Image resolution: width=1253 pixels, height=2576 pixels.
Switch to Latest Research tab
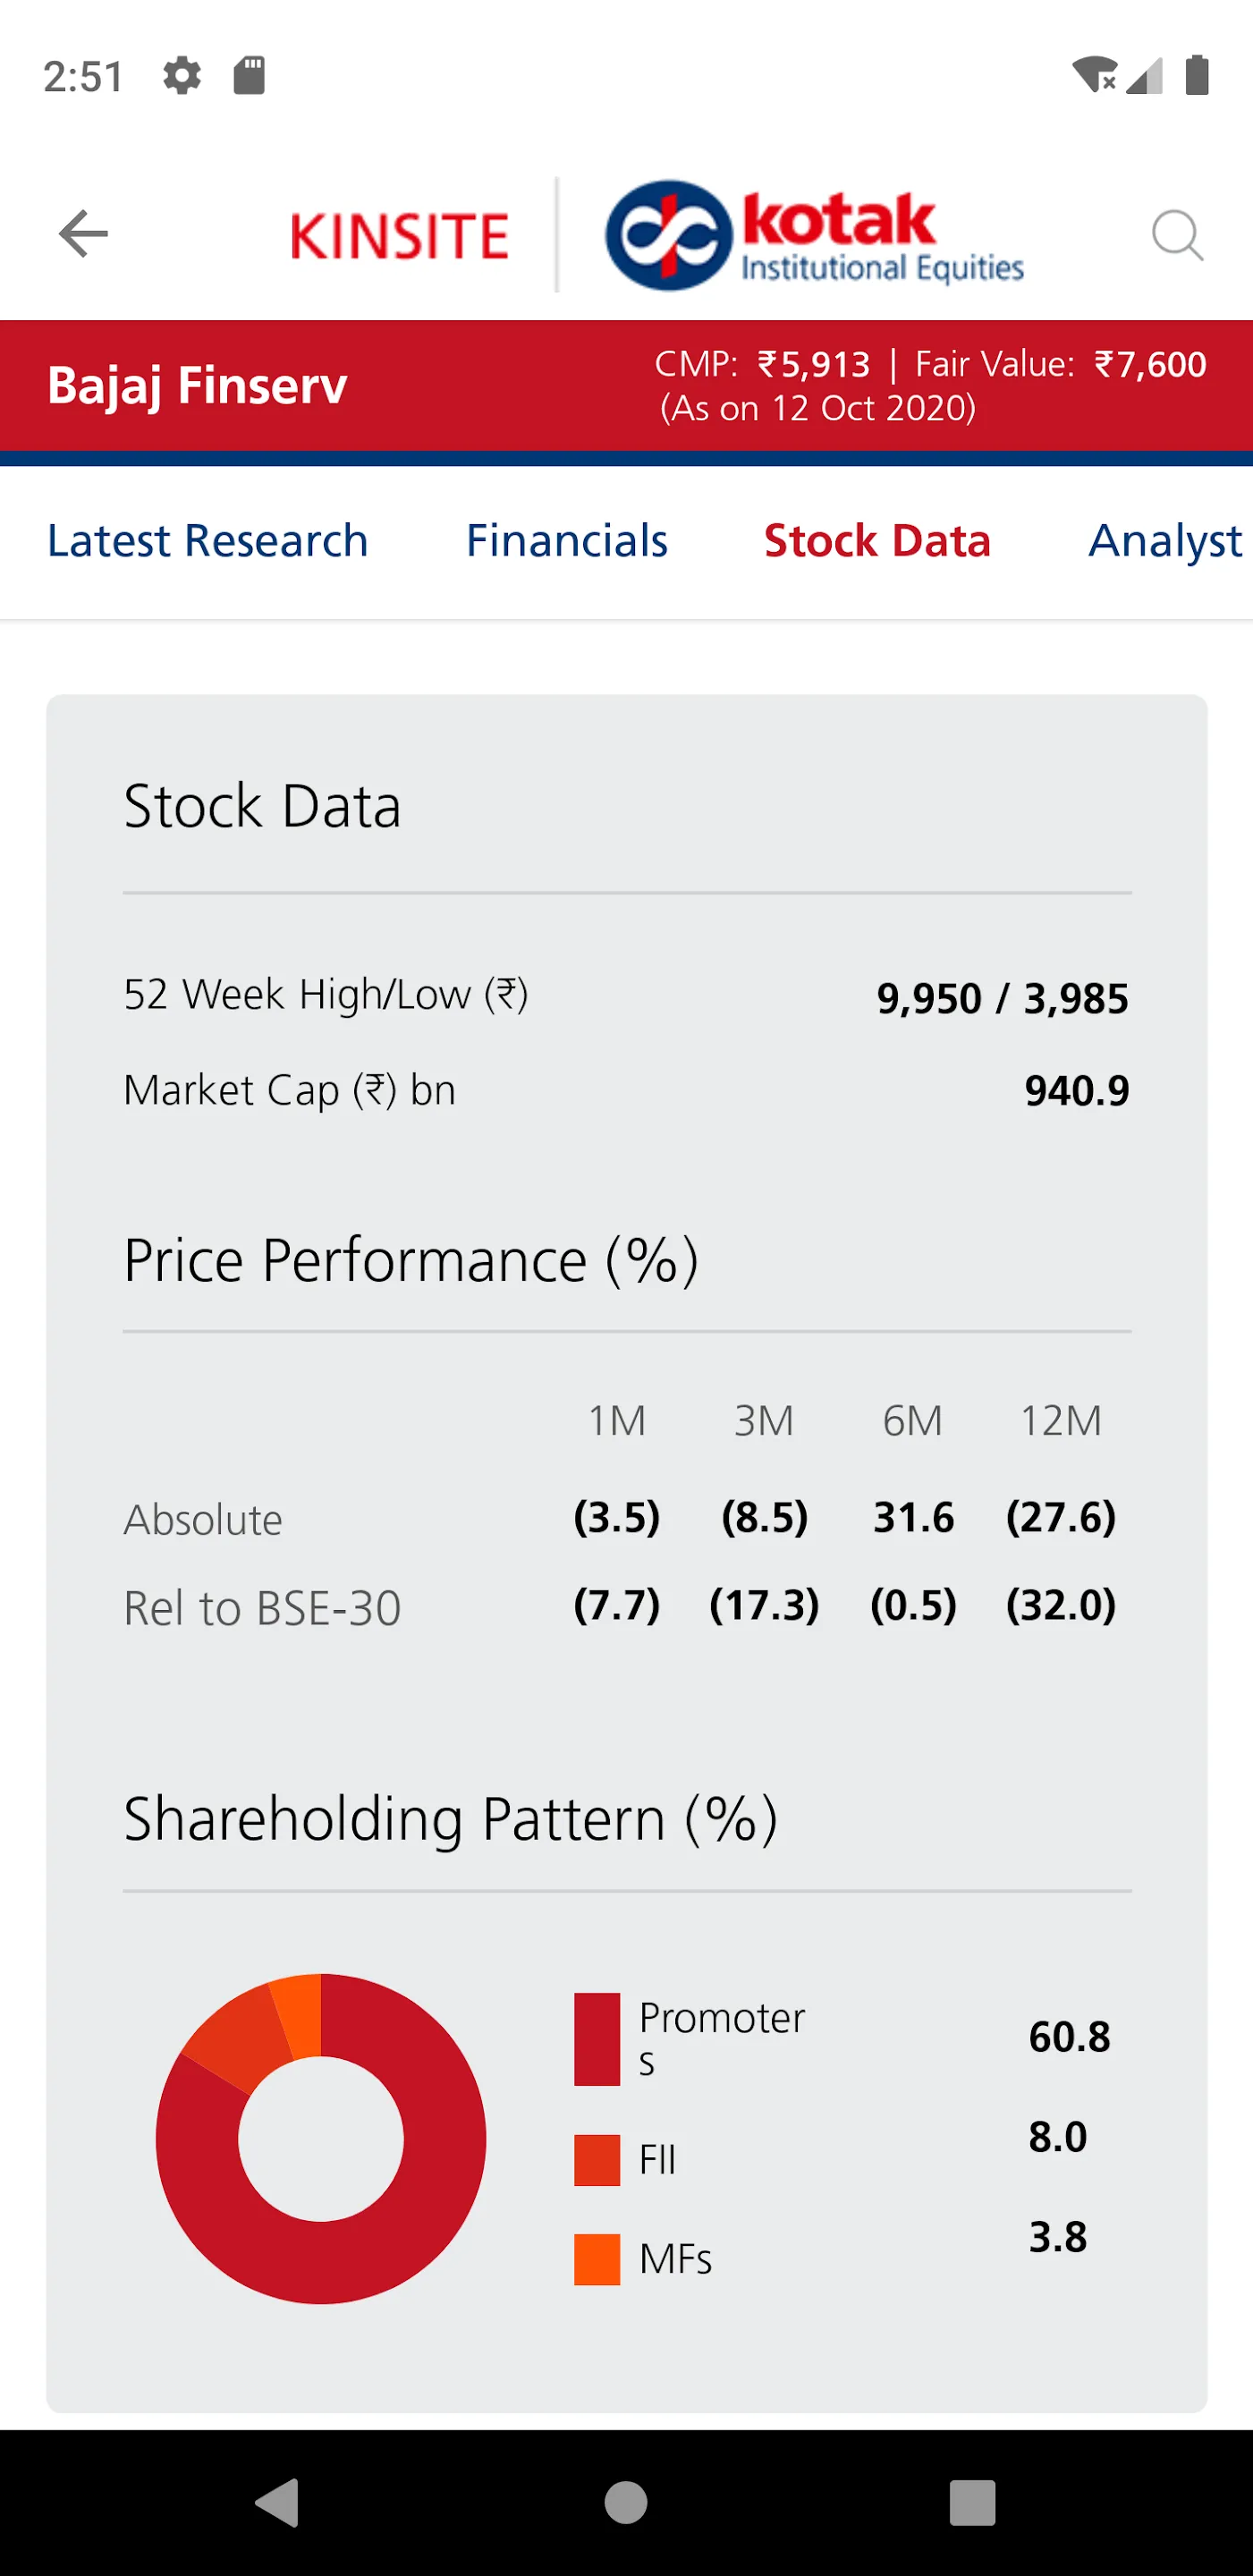[208, 541]
